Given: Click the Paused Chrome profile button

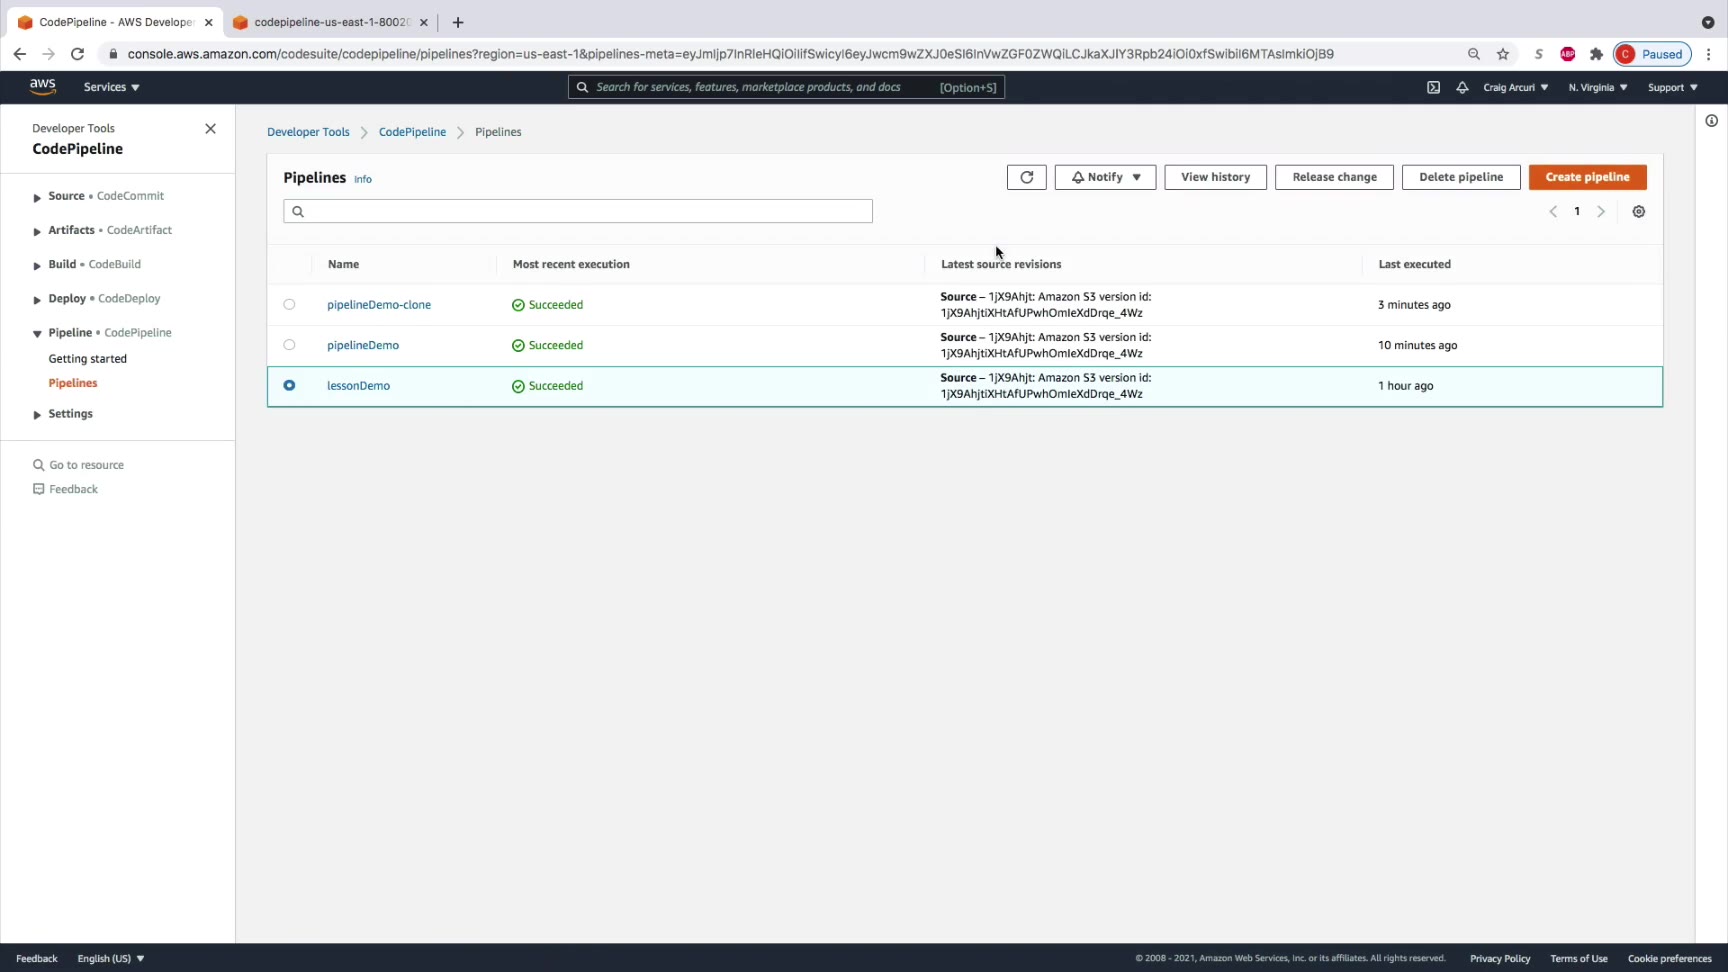Looking at the screenshot, I should tap(1652, 54).
